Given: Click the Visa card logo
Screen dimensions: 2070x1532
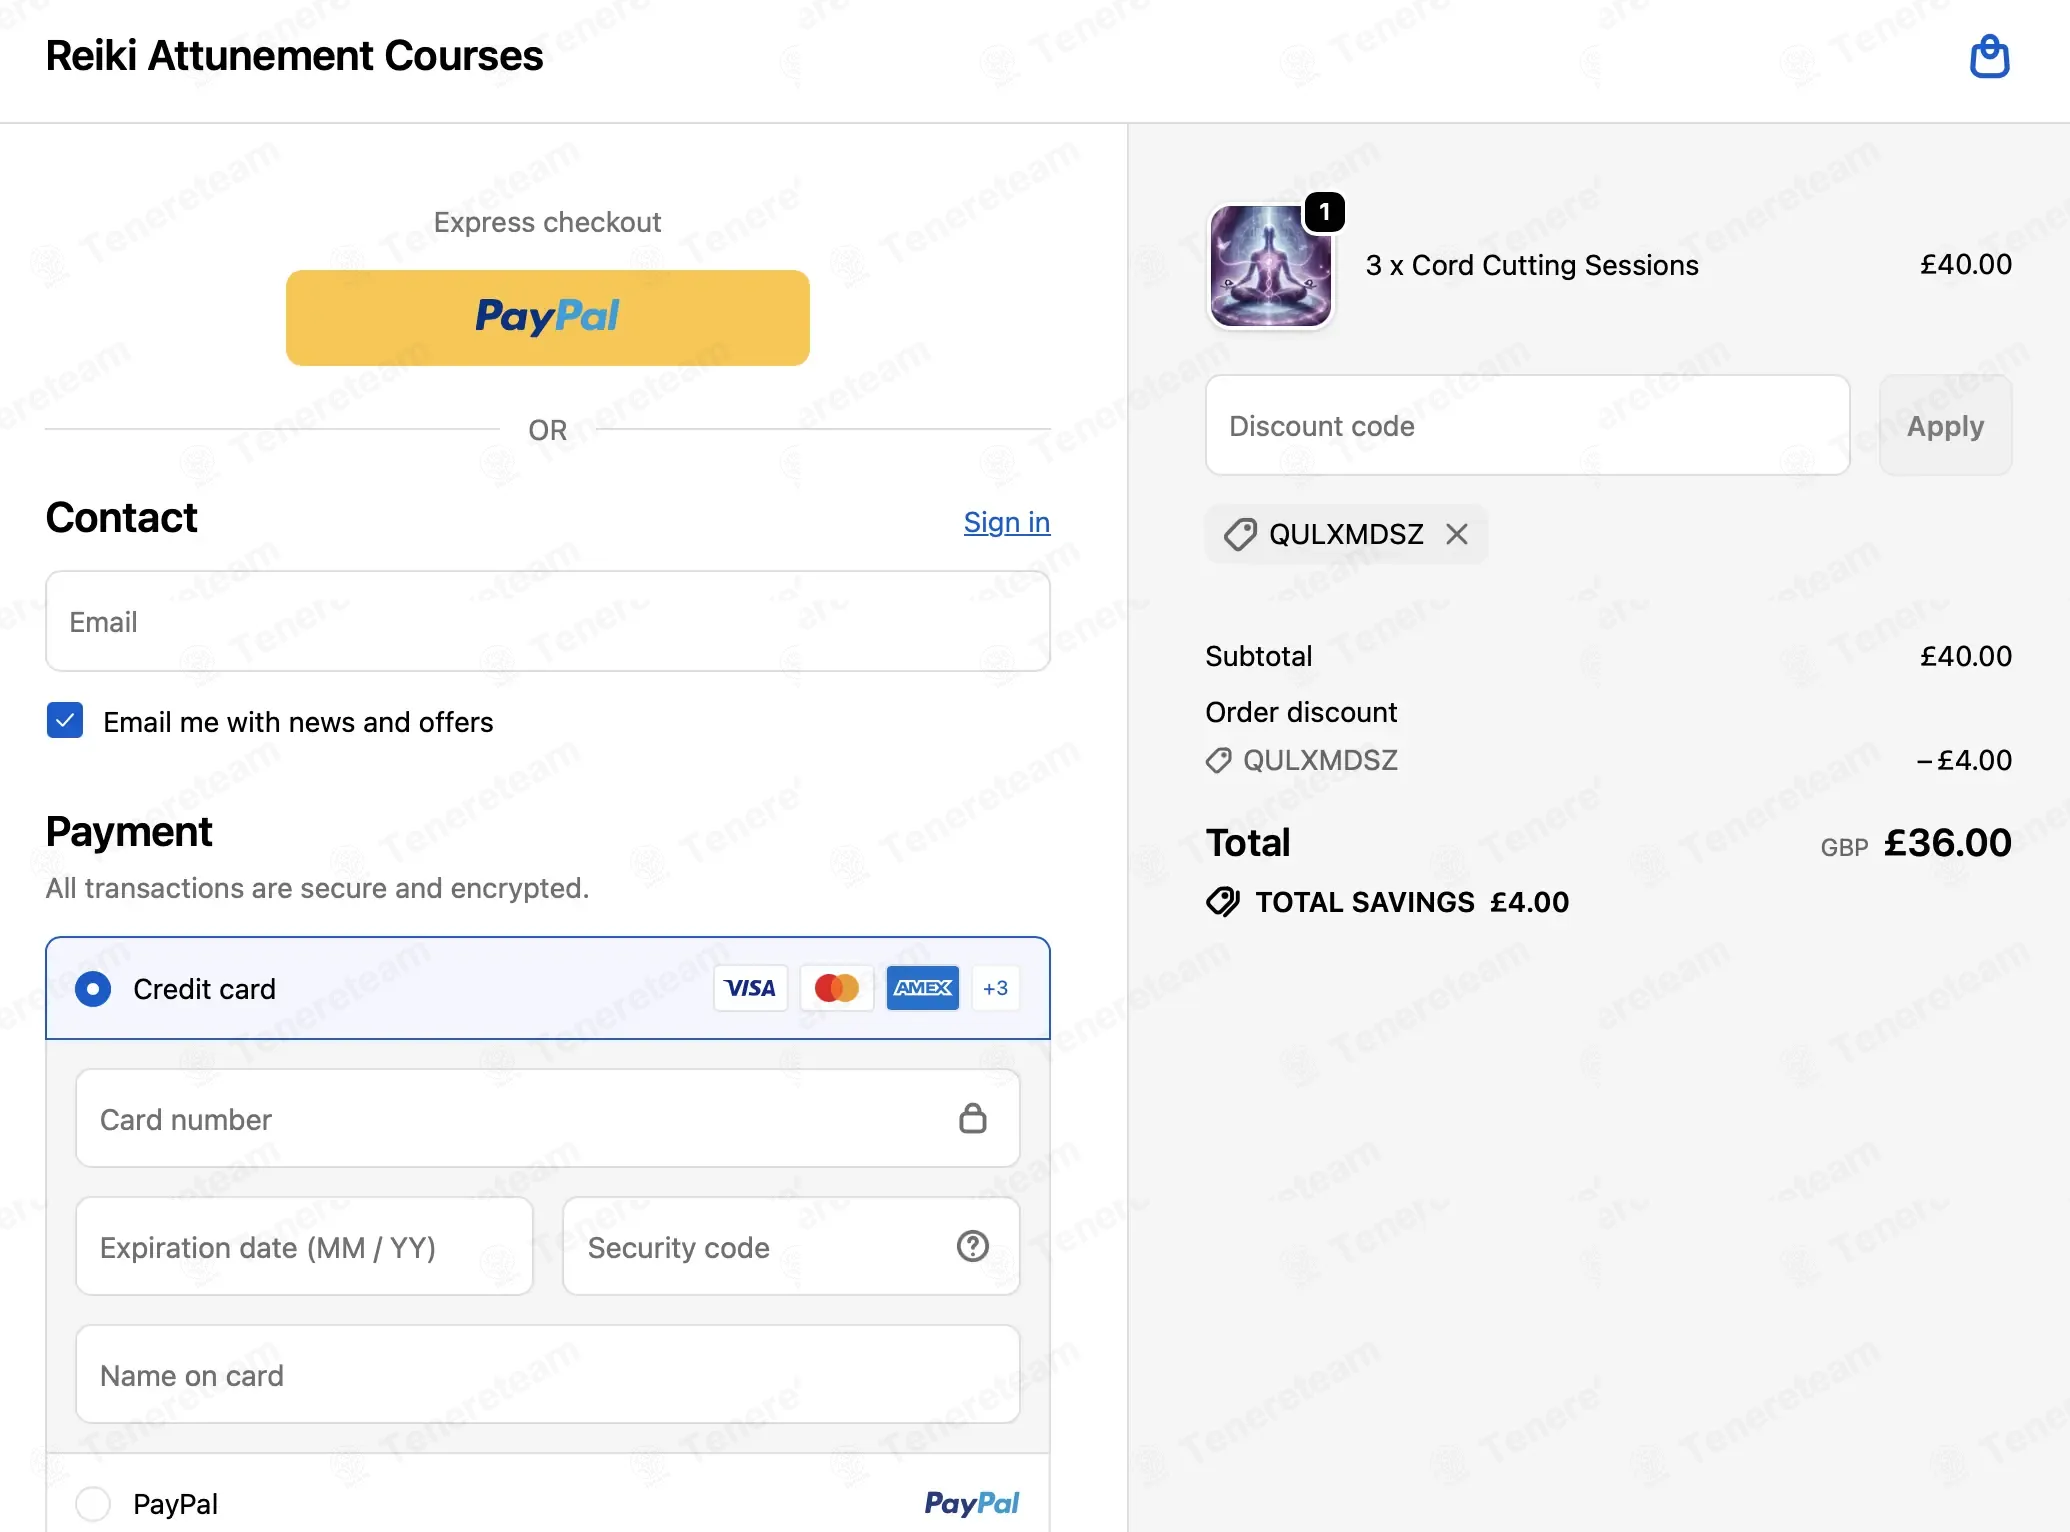Looking at the screenshot, I should click(750, 988).
